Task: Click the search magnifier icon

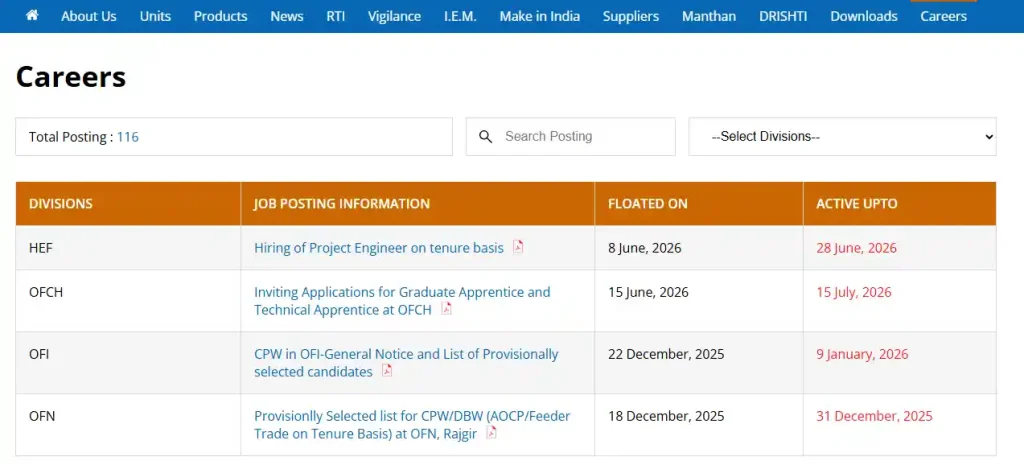Action: pos(485,136)
